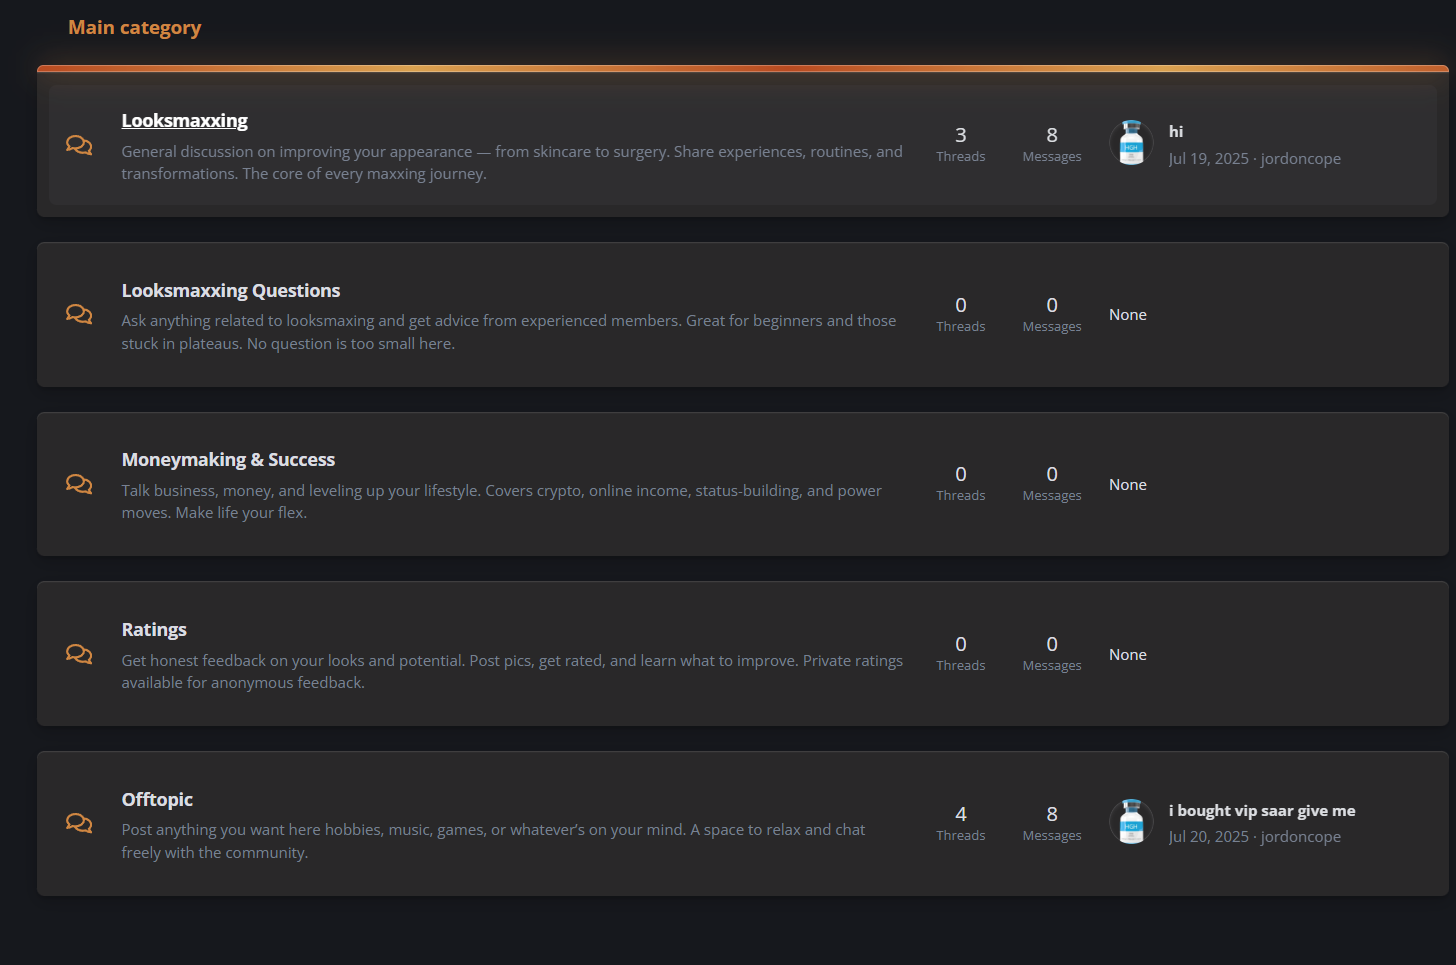The image size is (1456, 965).
Task: Open avatar of Looksmaxxing's last poster
Action: pos(1131,143)
